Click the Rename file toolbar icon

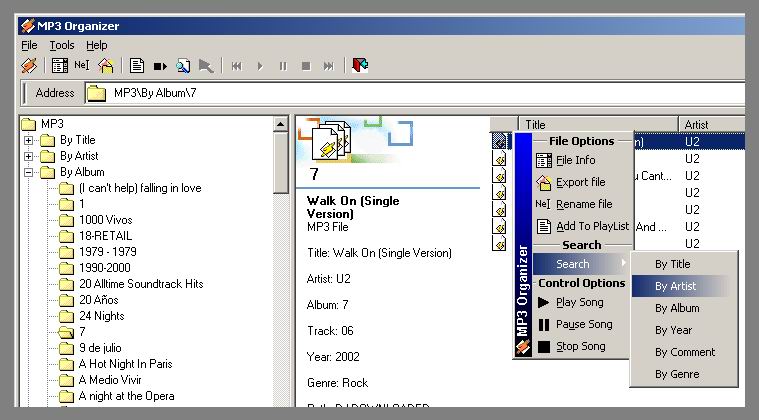pos(82,65)
